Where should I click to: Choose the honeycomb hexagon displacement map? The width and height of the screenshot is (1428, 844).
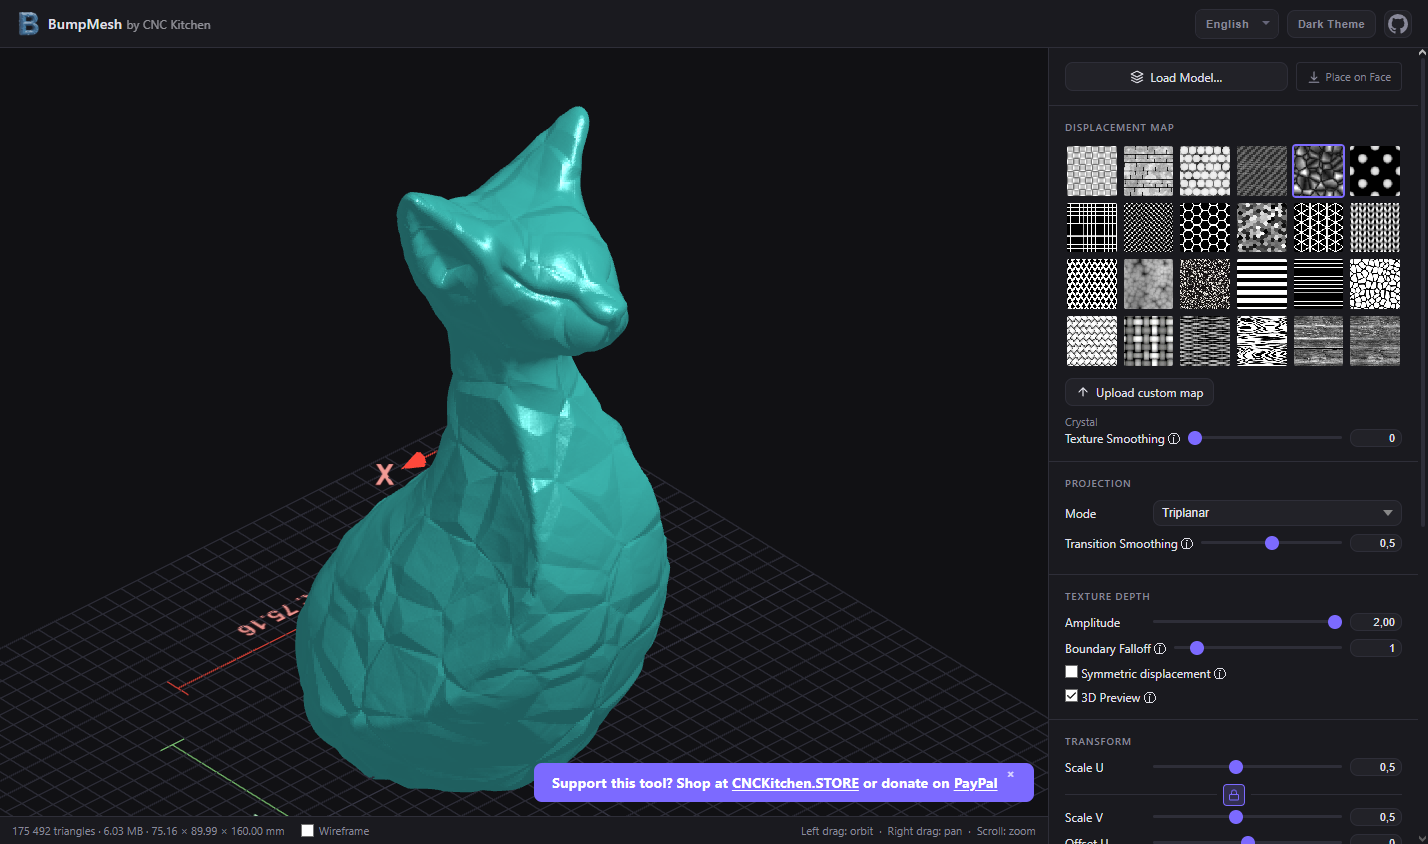[x=1205, y=228]
